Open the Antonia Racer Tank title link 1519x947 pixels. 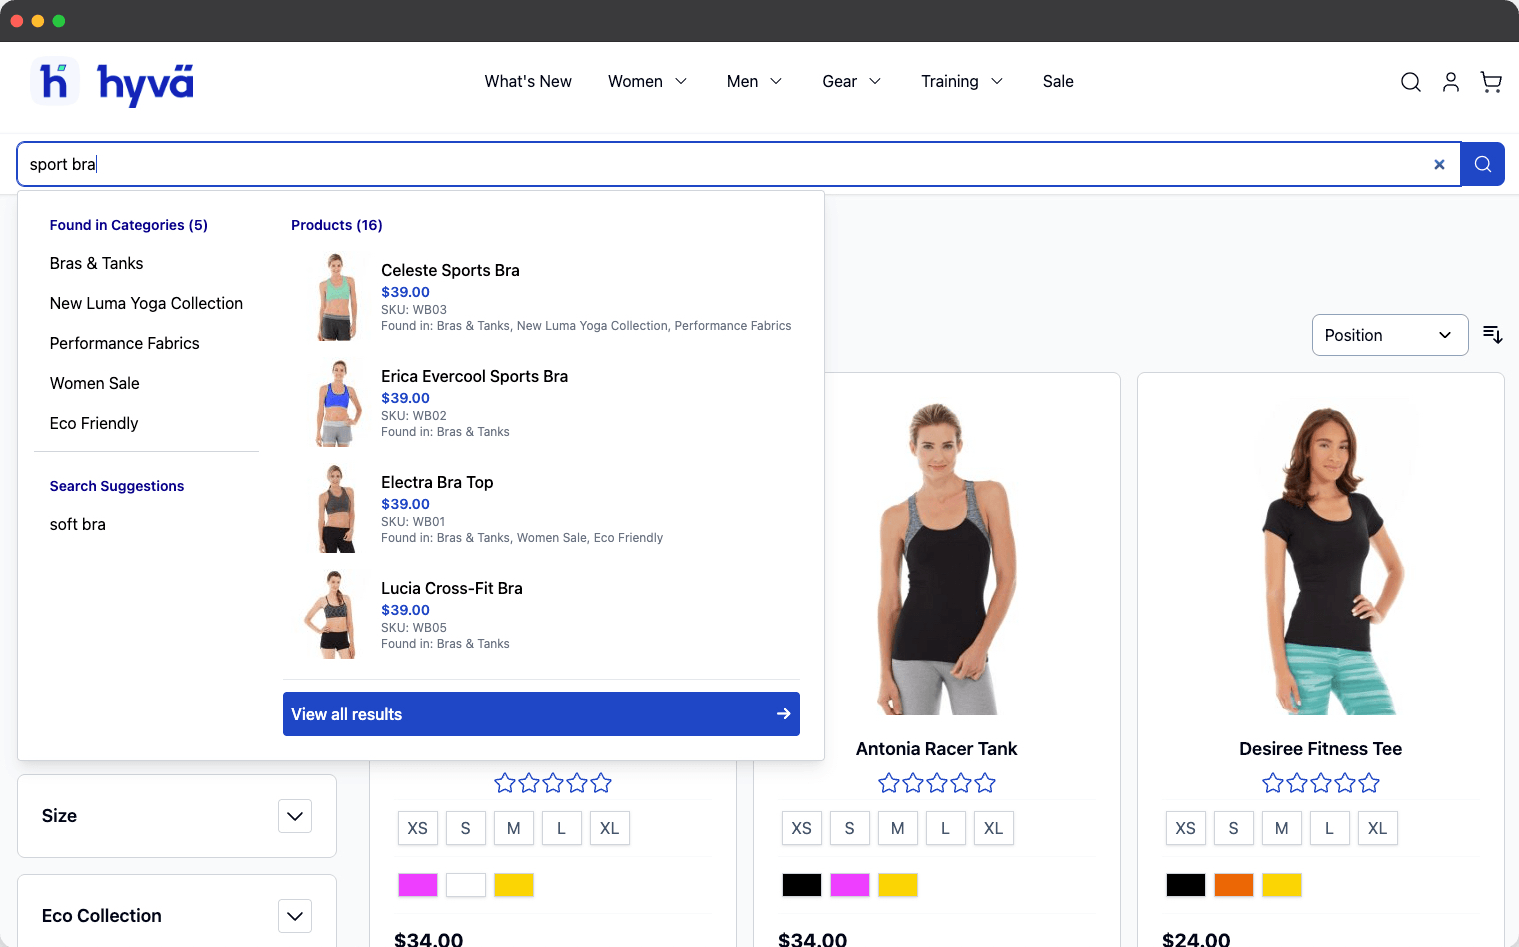(x=936, y=749)
